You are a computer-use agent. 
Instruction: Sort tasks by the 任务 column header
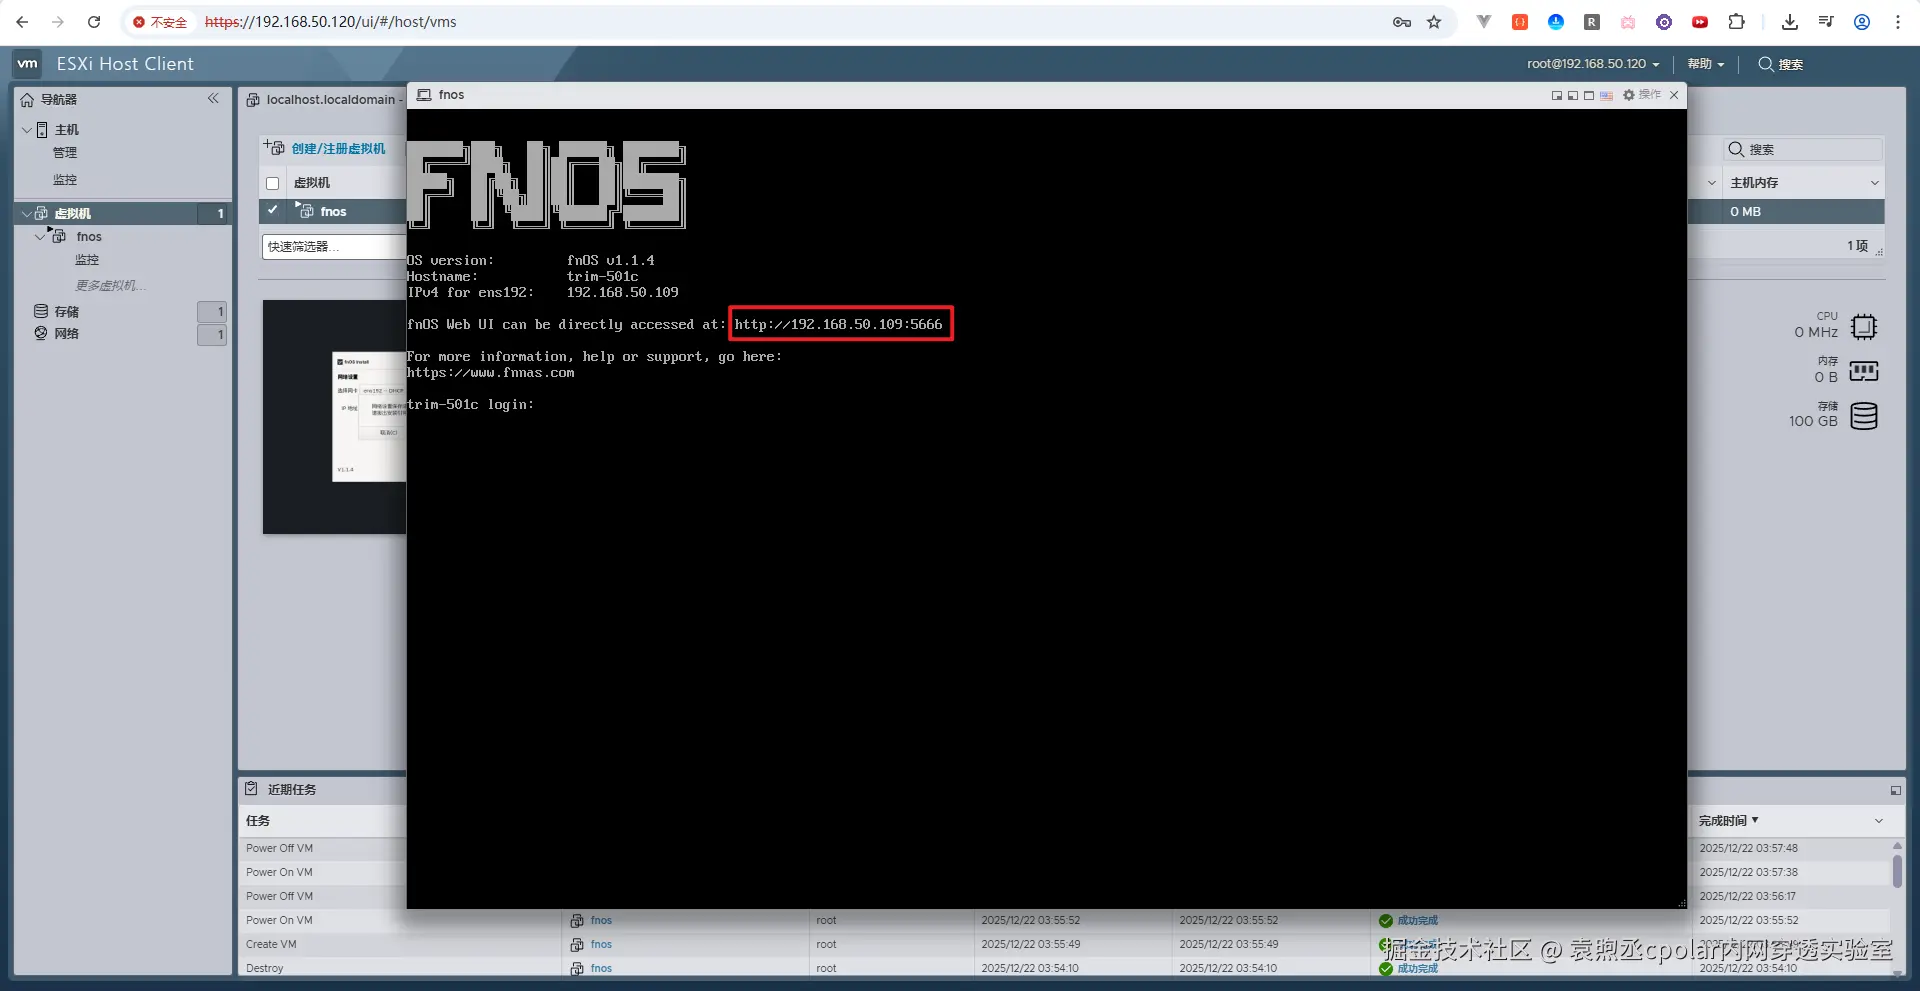click(258, 821)
